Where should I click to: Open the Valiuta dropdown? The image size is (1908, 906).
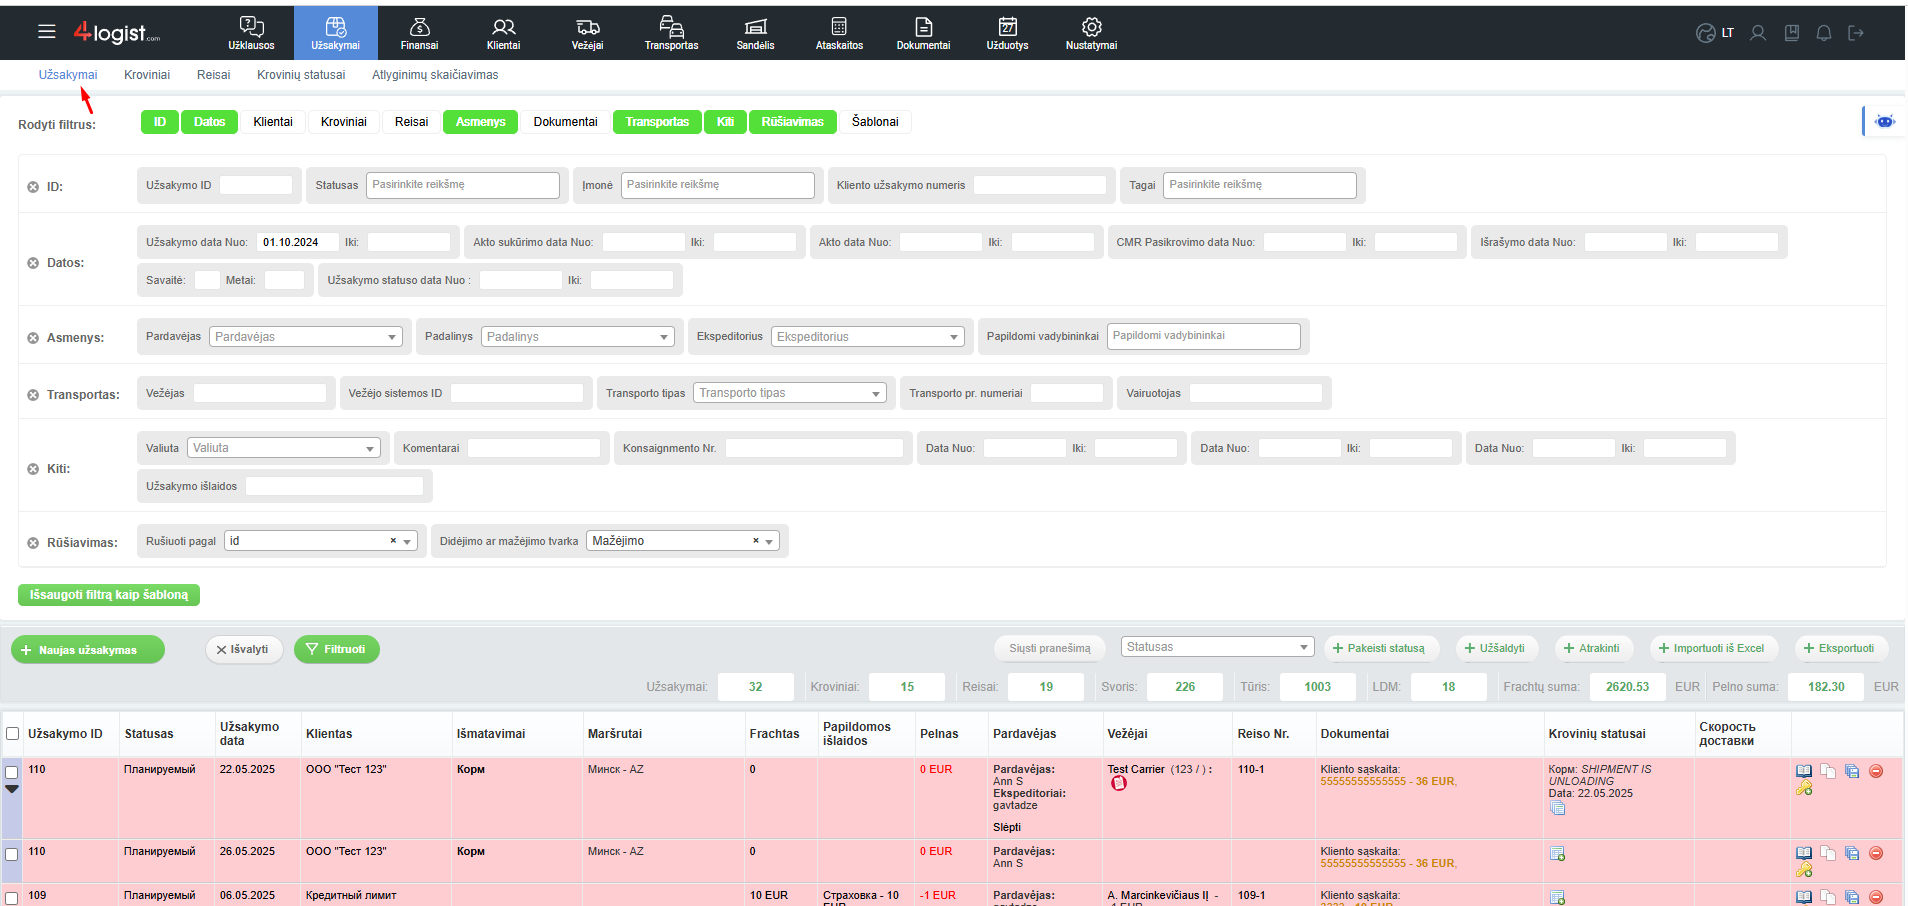click(284, 448)
